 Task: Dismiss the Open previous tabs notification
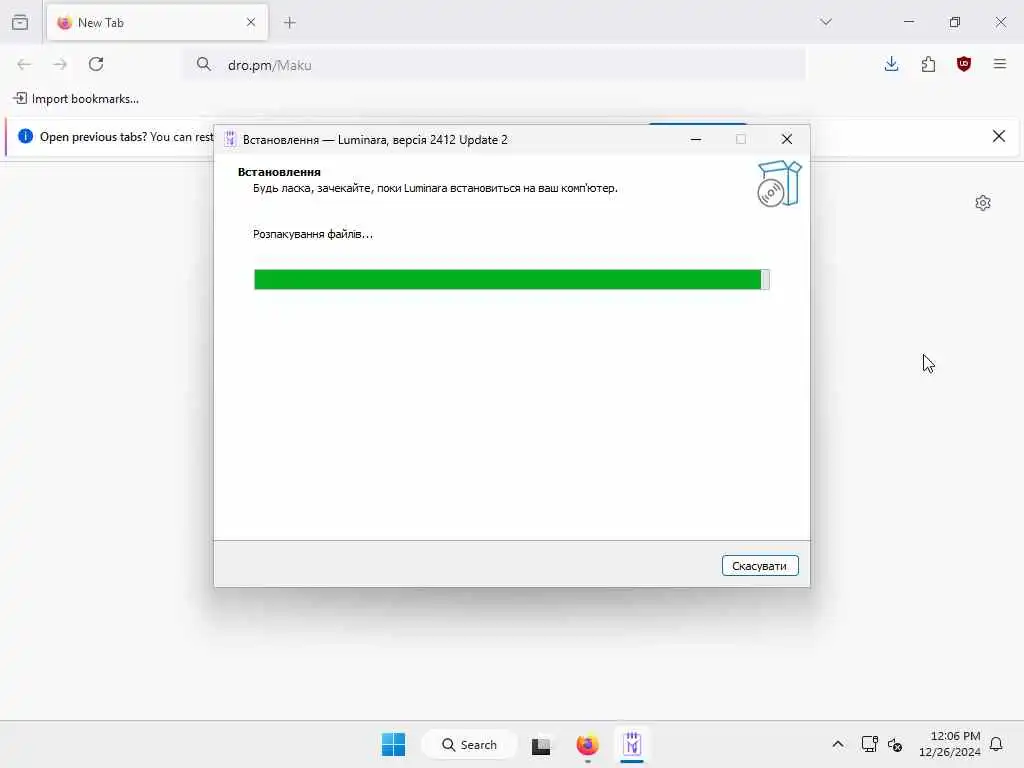pyautogui.click(x=999, y=136)
